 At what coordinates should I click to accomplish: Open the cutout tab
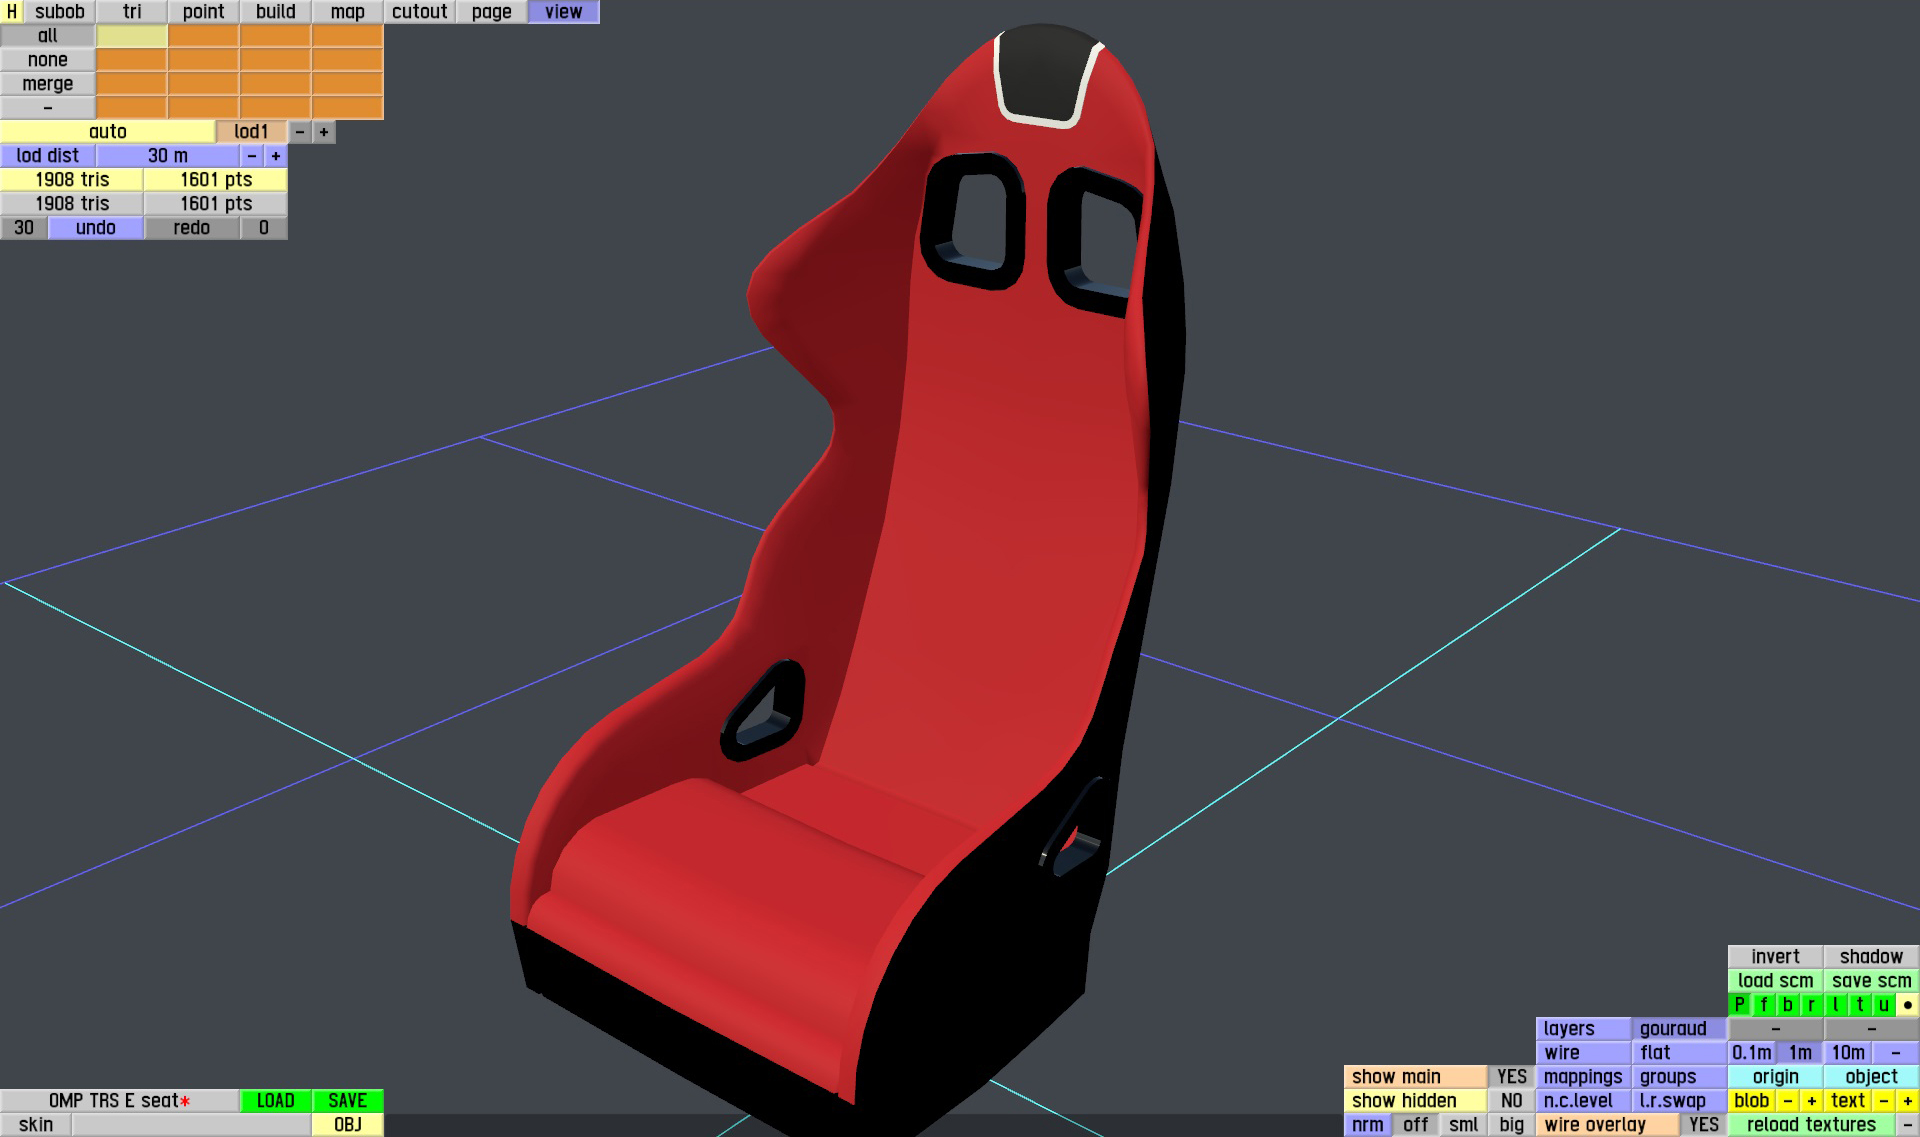[x=419, y=12]
